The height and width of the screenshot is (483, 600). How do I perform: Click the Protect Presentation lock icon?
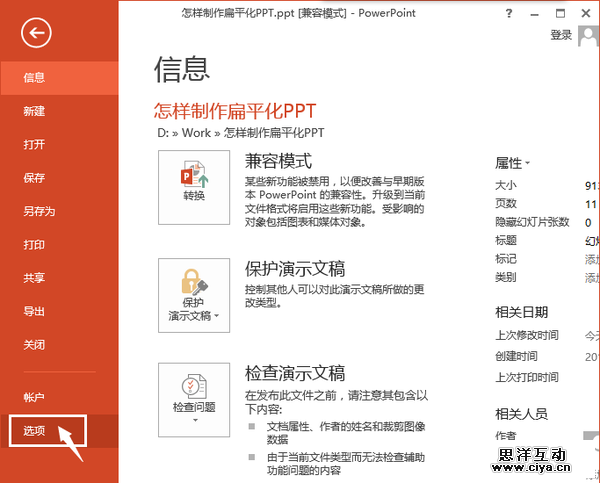(x=193, y=282)
